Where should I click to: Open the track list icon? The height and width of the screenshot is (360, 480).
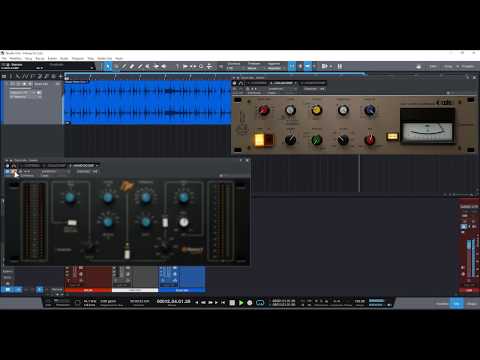click(4, 76)
